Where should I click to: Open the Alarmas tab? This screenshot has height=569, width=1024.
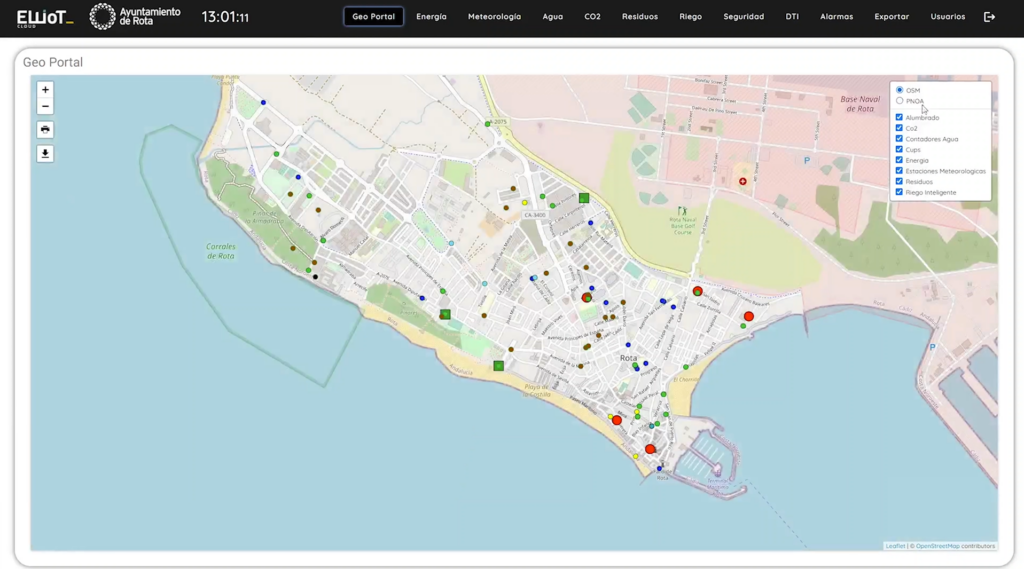tap(836, 17)
